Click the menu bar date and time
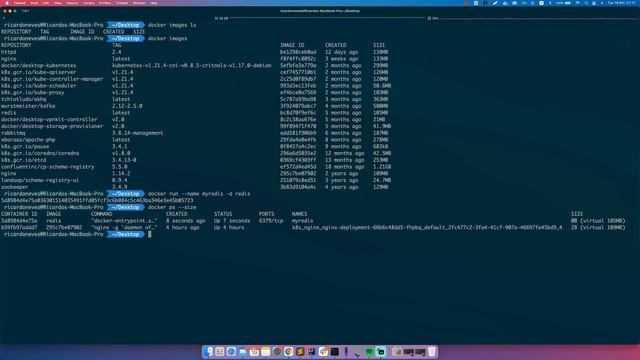640x360 pixels. (622, 3)
